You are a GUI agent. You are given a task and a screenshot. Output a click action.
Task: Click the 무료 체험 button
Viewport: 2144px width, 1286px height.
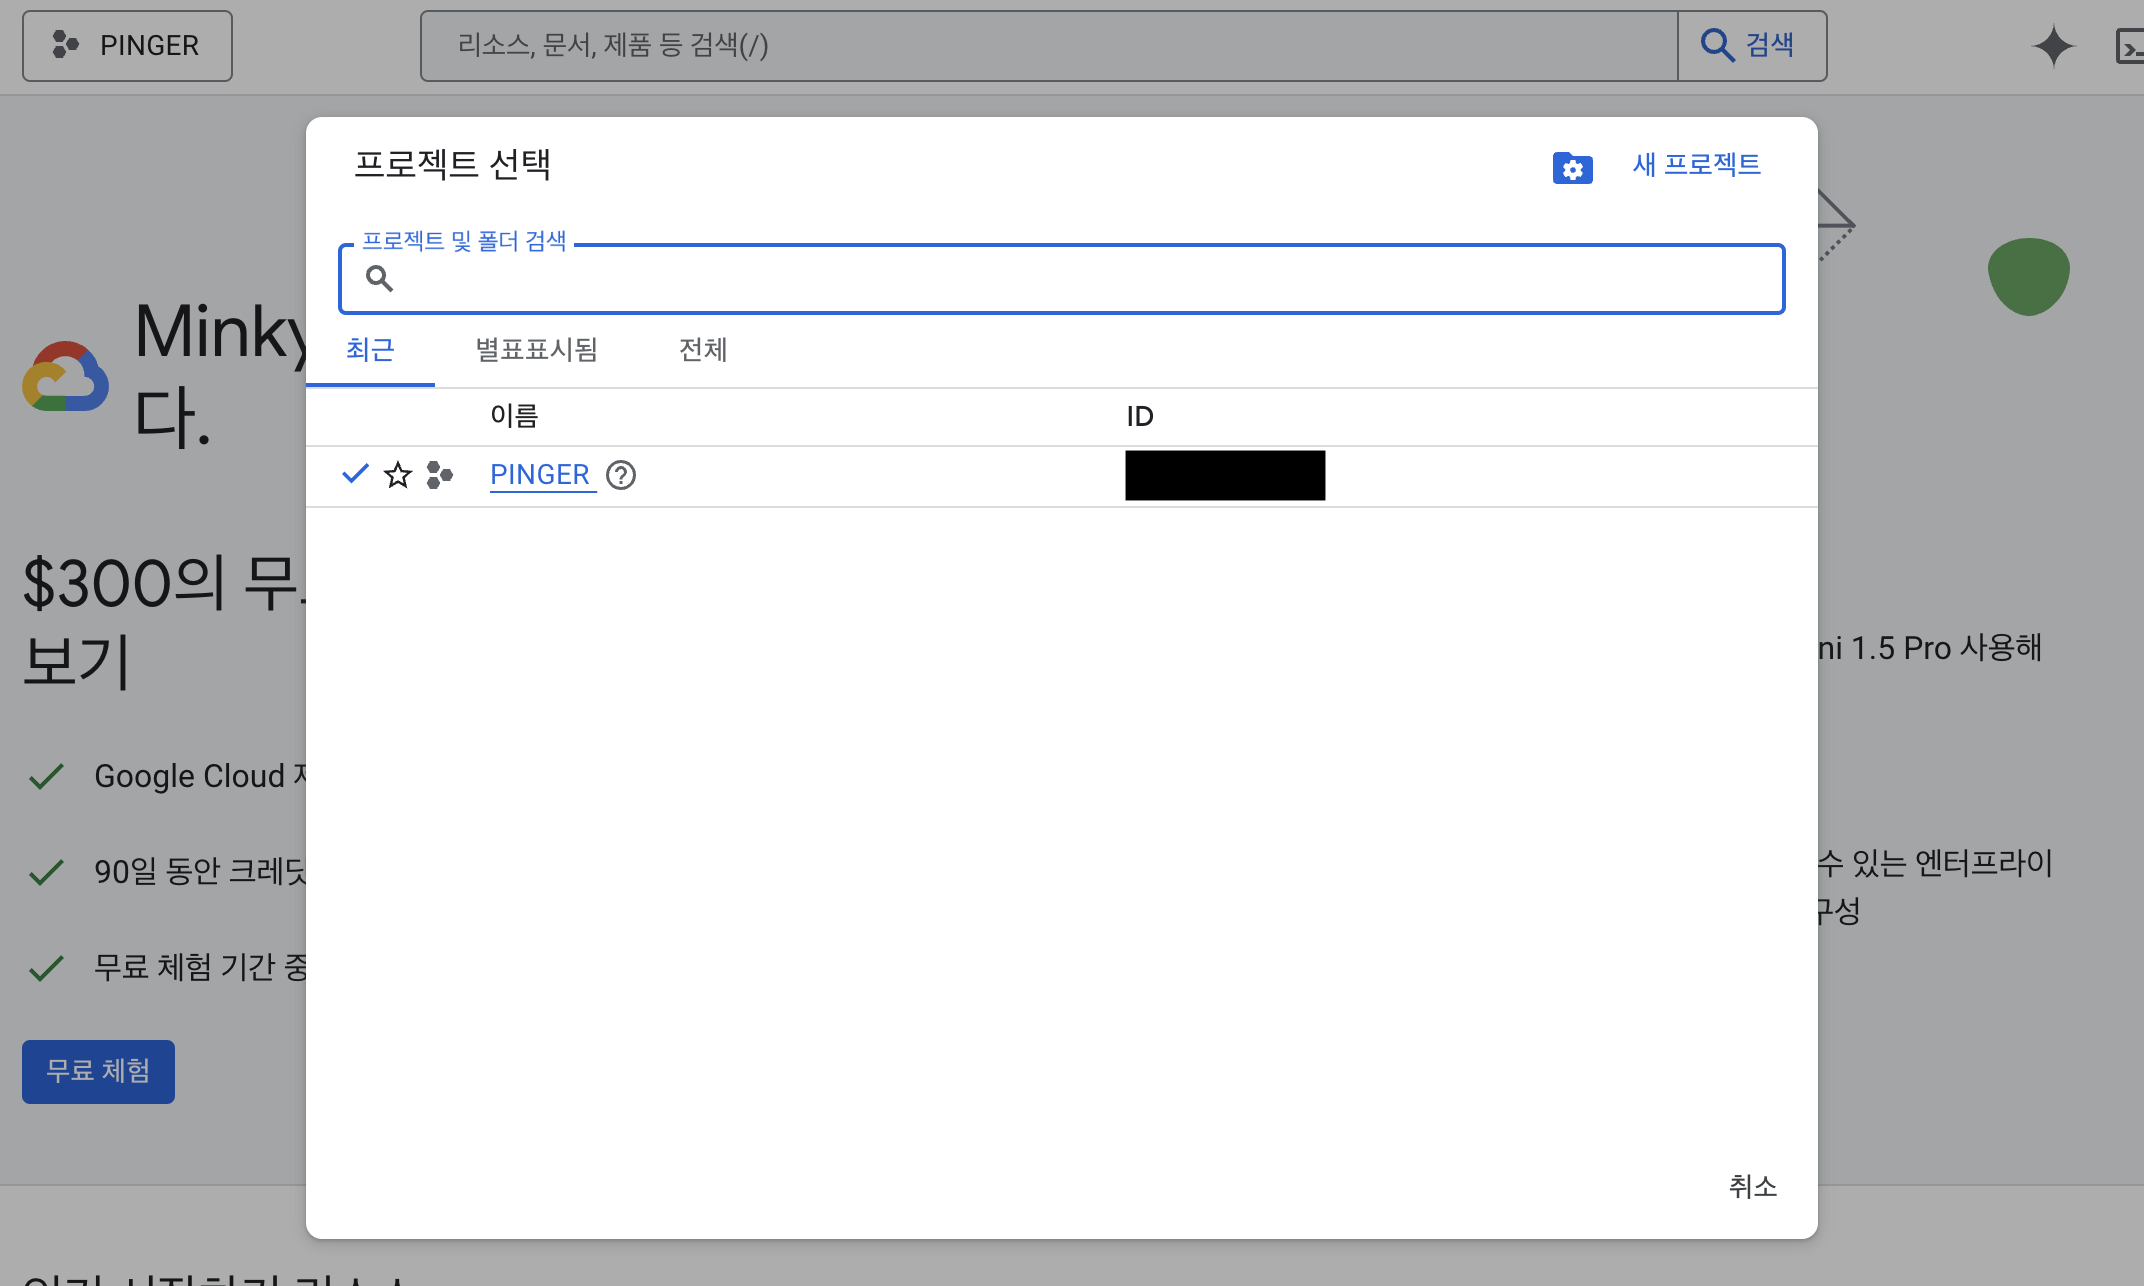98,1071
